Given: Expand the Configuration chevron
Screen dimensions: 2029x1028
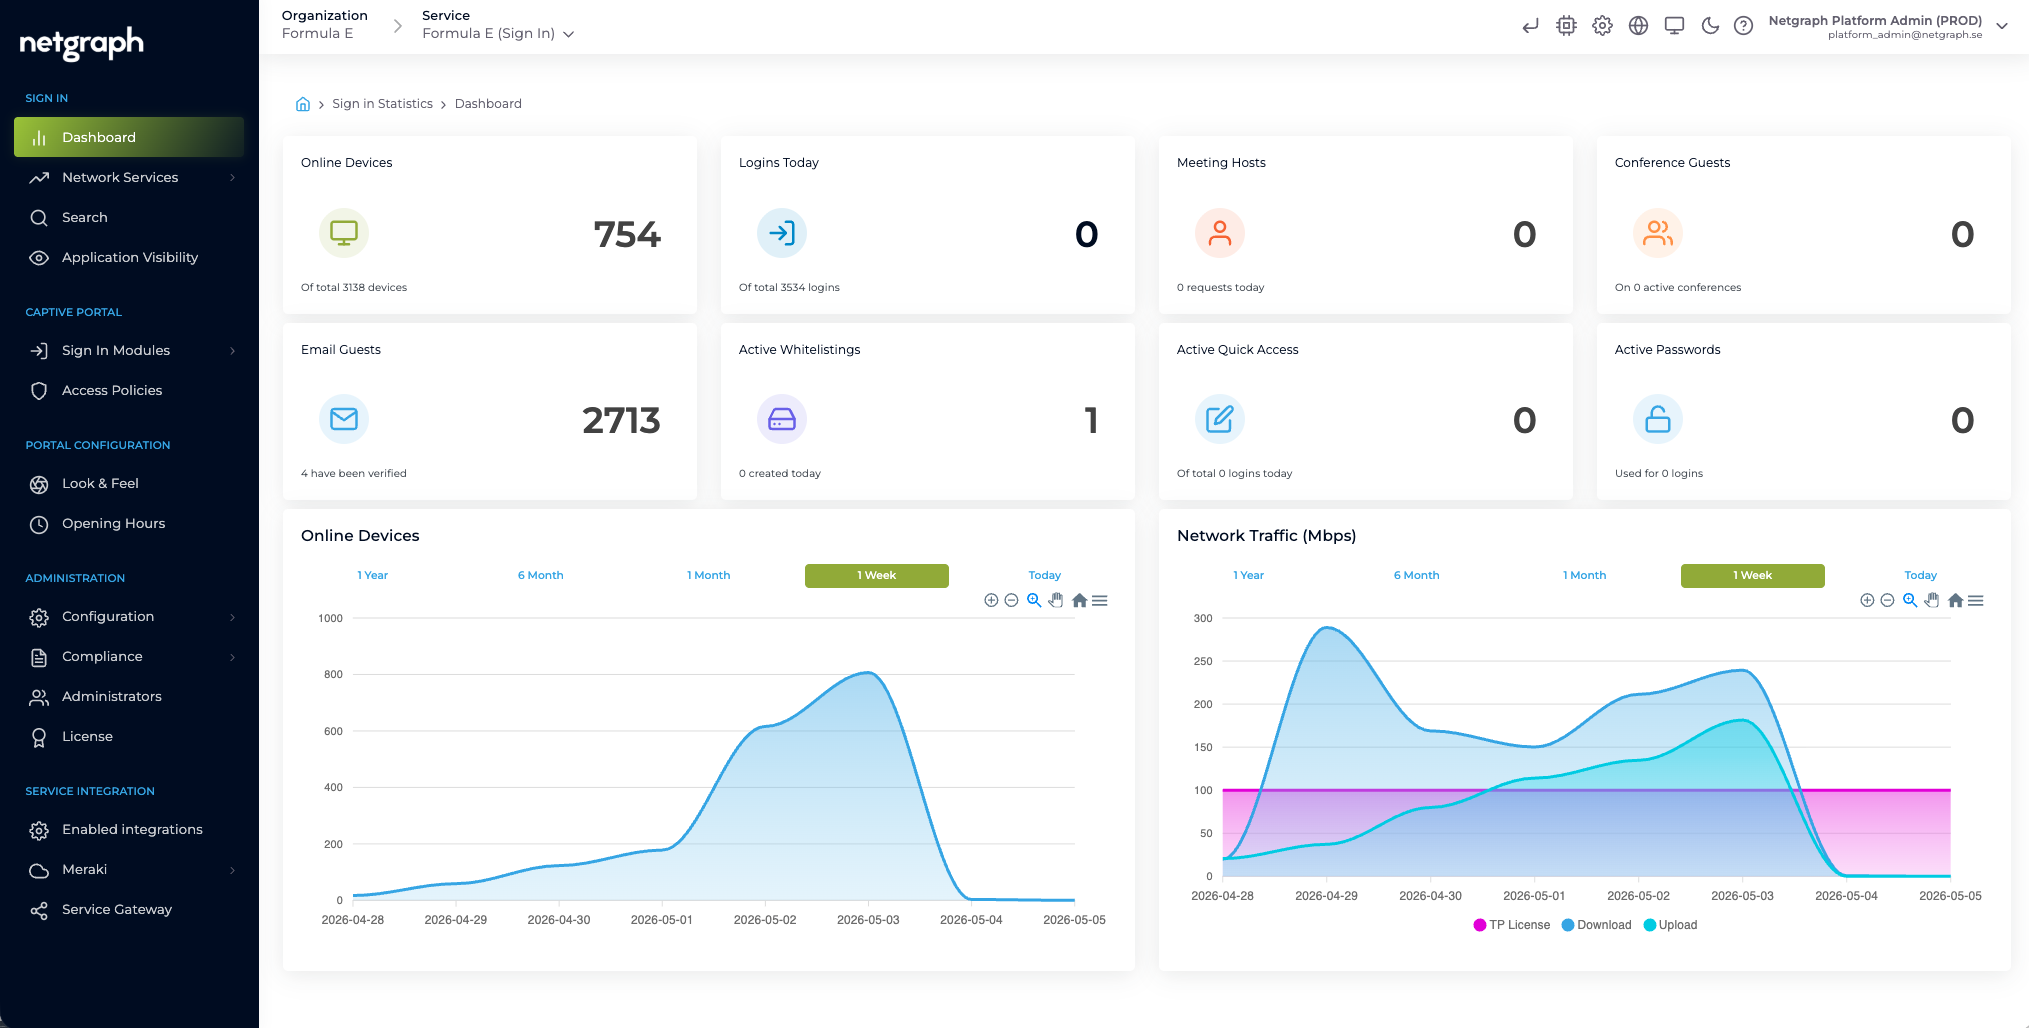Looking at the screenshot, I should 233,617.
